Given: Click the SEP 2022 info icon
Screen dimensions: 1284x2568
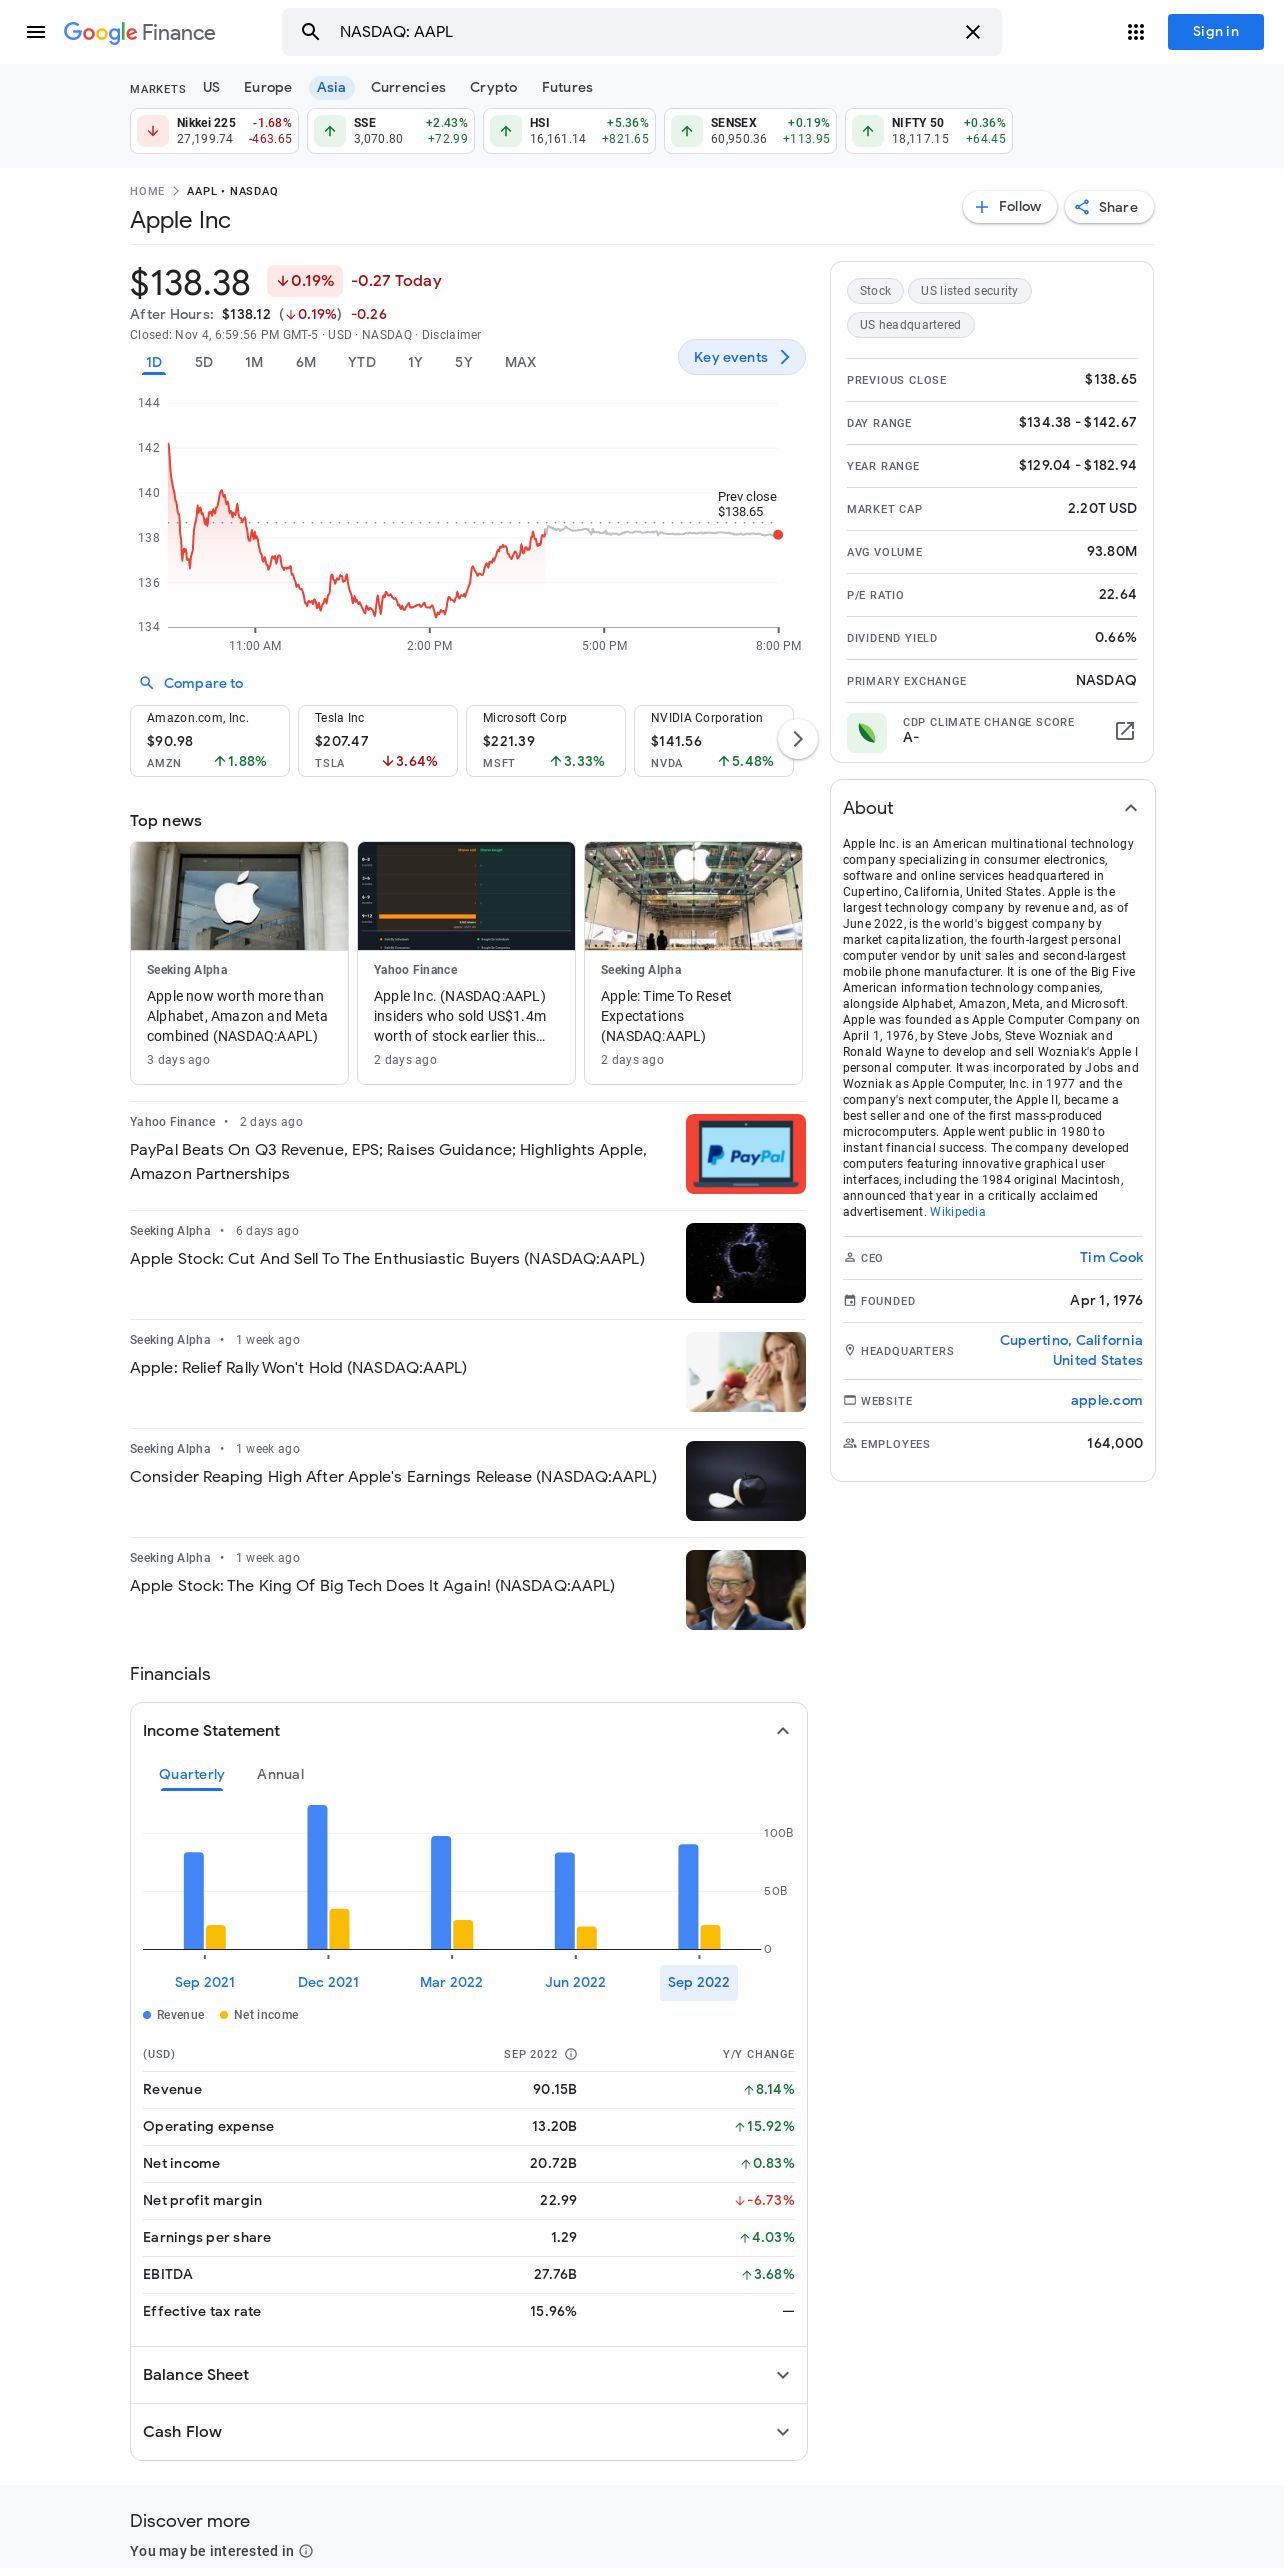Looking at the screenshot, I should (x=571, y=2054).
